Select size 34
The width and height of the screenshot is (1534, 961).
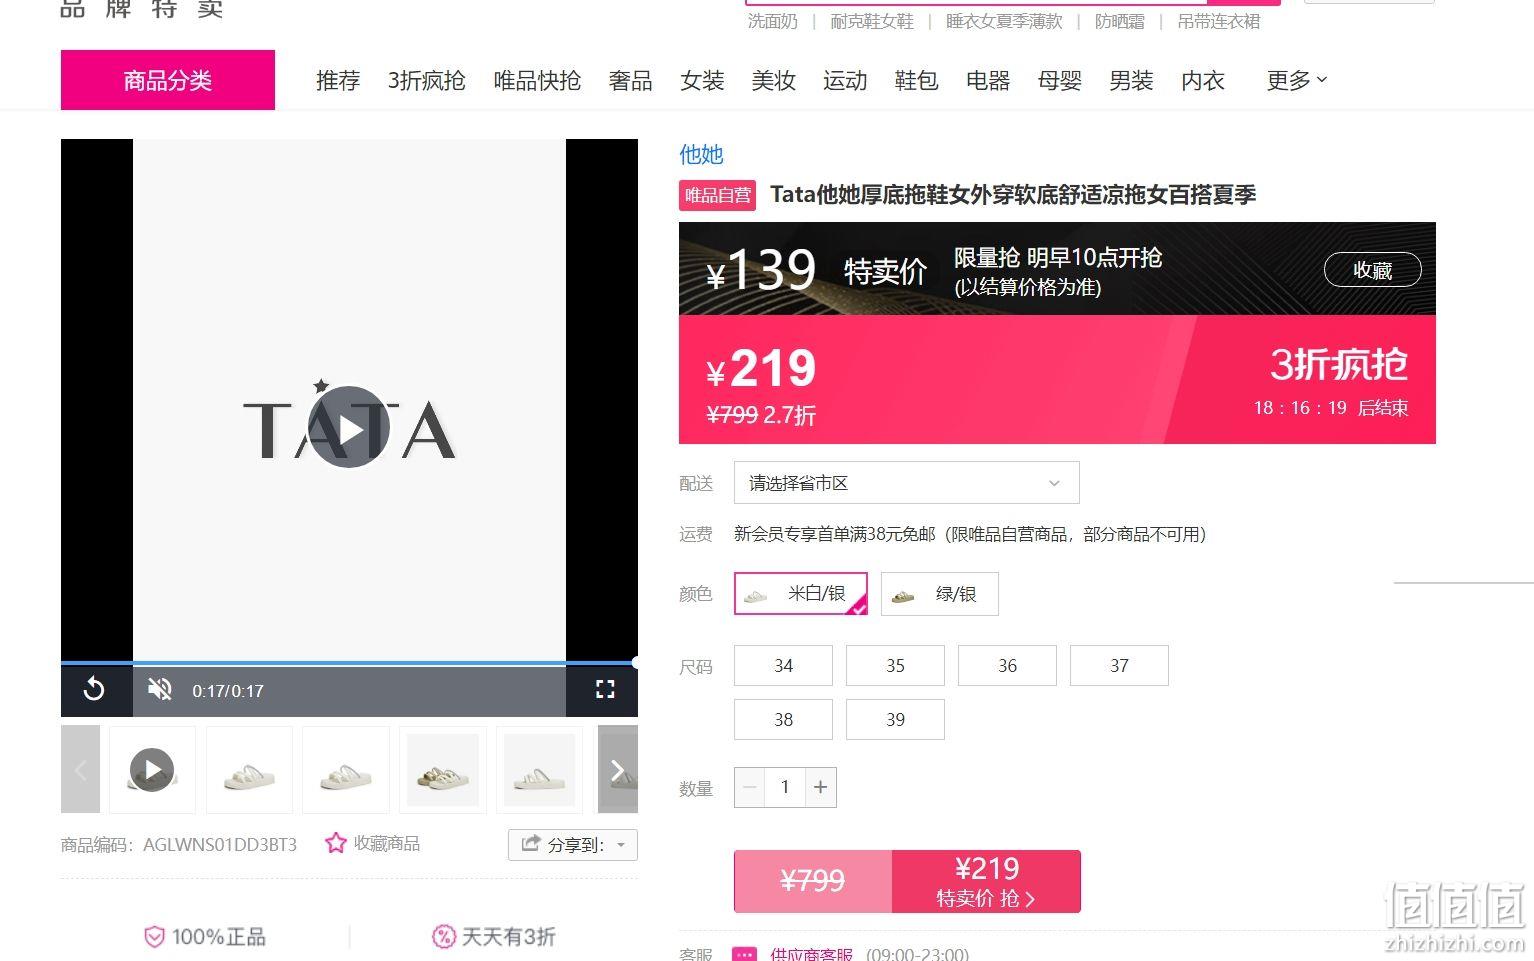point(783,666)
